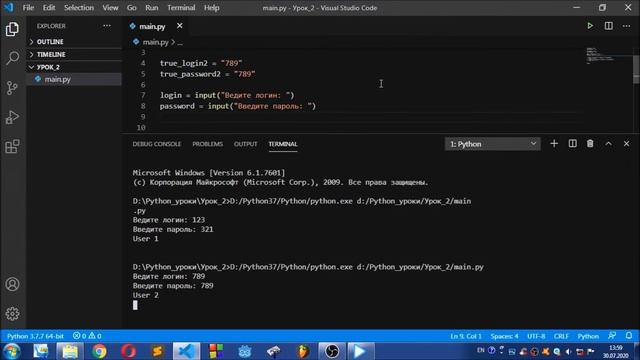This screenshot has width=640, height=360.
Task: Click Ln 9, Col 1 in status bar
Action: click(x=466, y=336)
